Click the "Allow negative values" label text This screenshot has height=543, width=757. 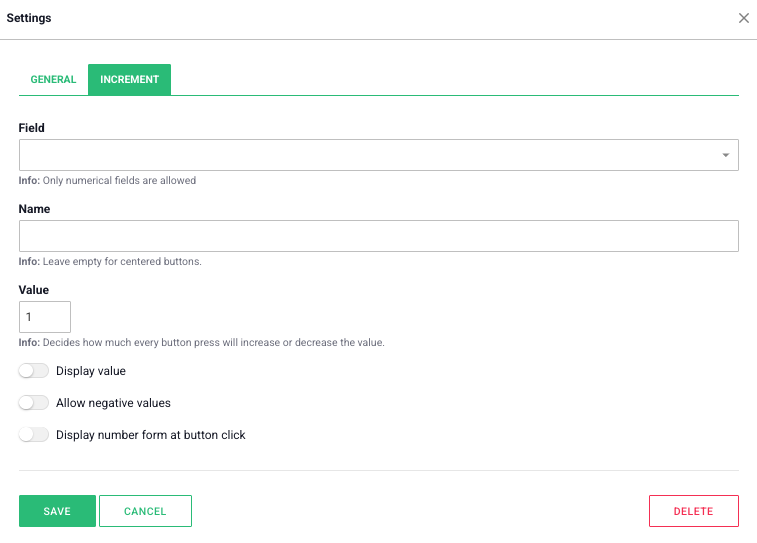click(x=113, y=403)
